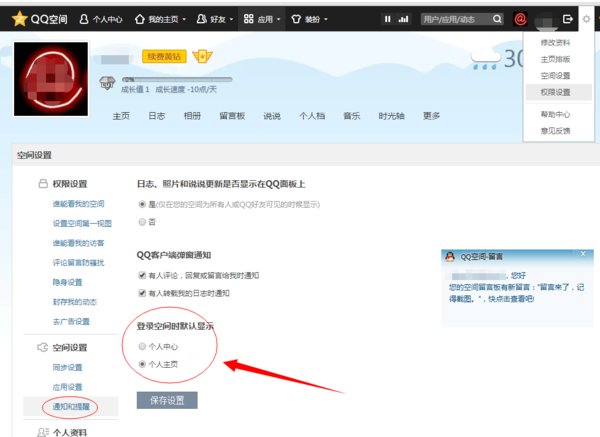The image size is (600, 437).
Task: Open the 日志 tab
Action: pos(157,116)
